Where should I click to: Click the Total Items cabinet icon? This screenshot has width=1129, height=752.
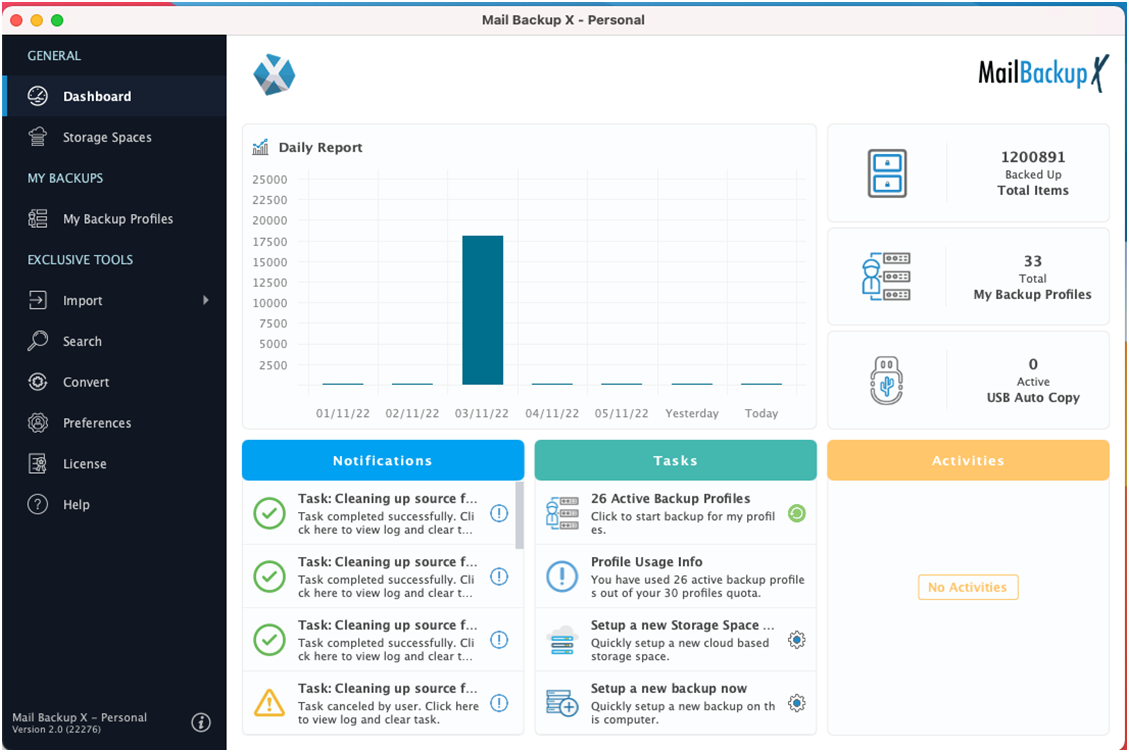click(887, 174)
